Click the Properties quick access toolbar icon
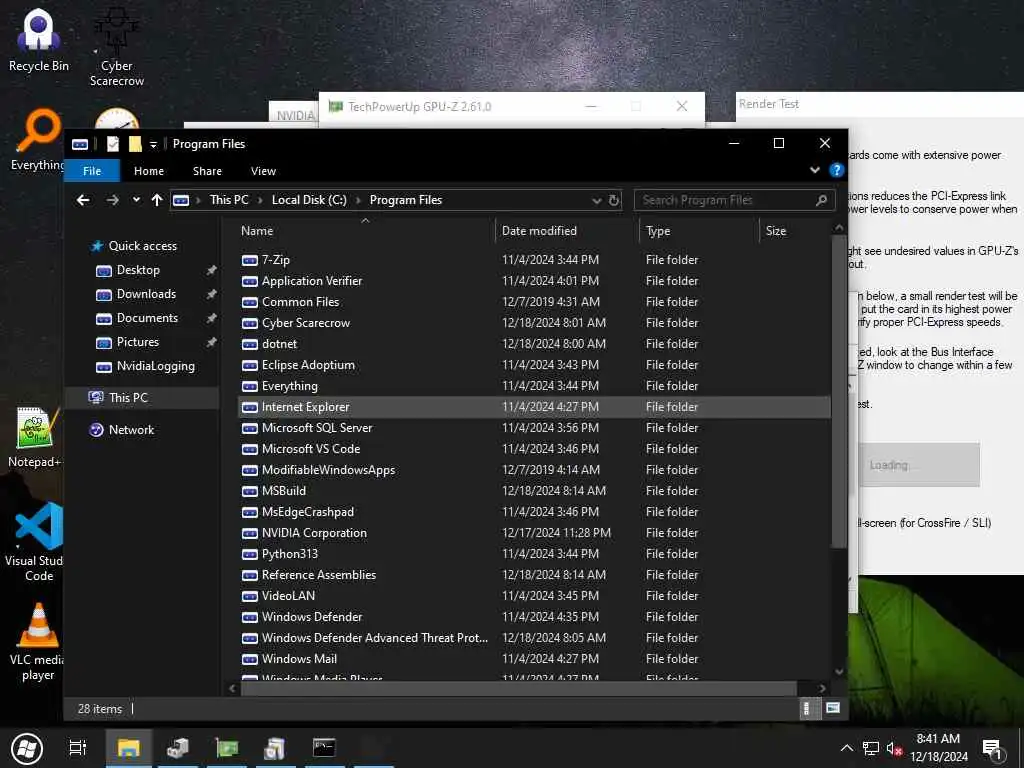 113,144
